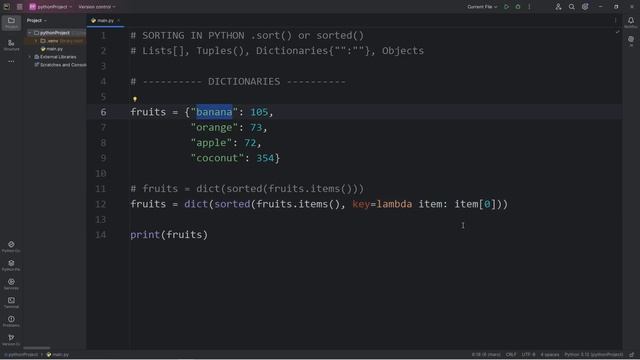Click the SORTING IN PYTHON comment
The width and height of the screenshot is (640, 360).
point(247,36)
